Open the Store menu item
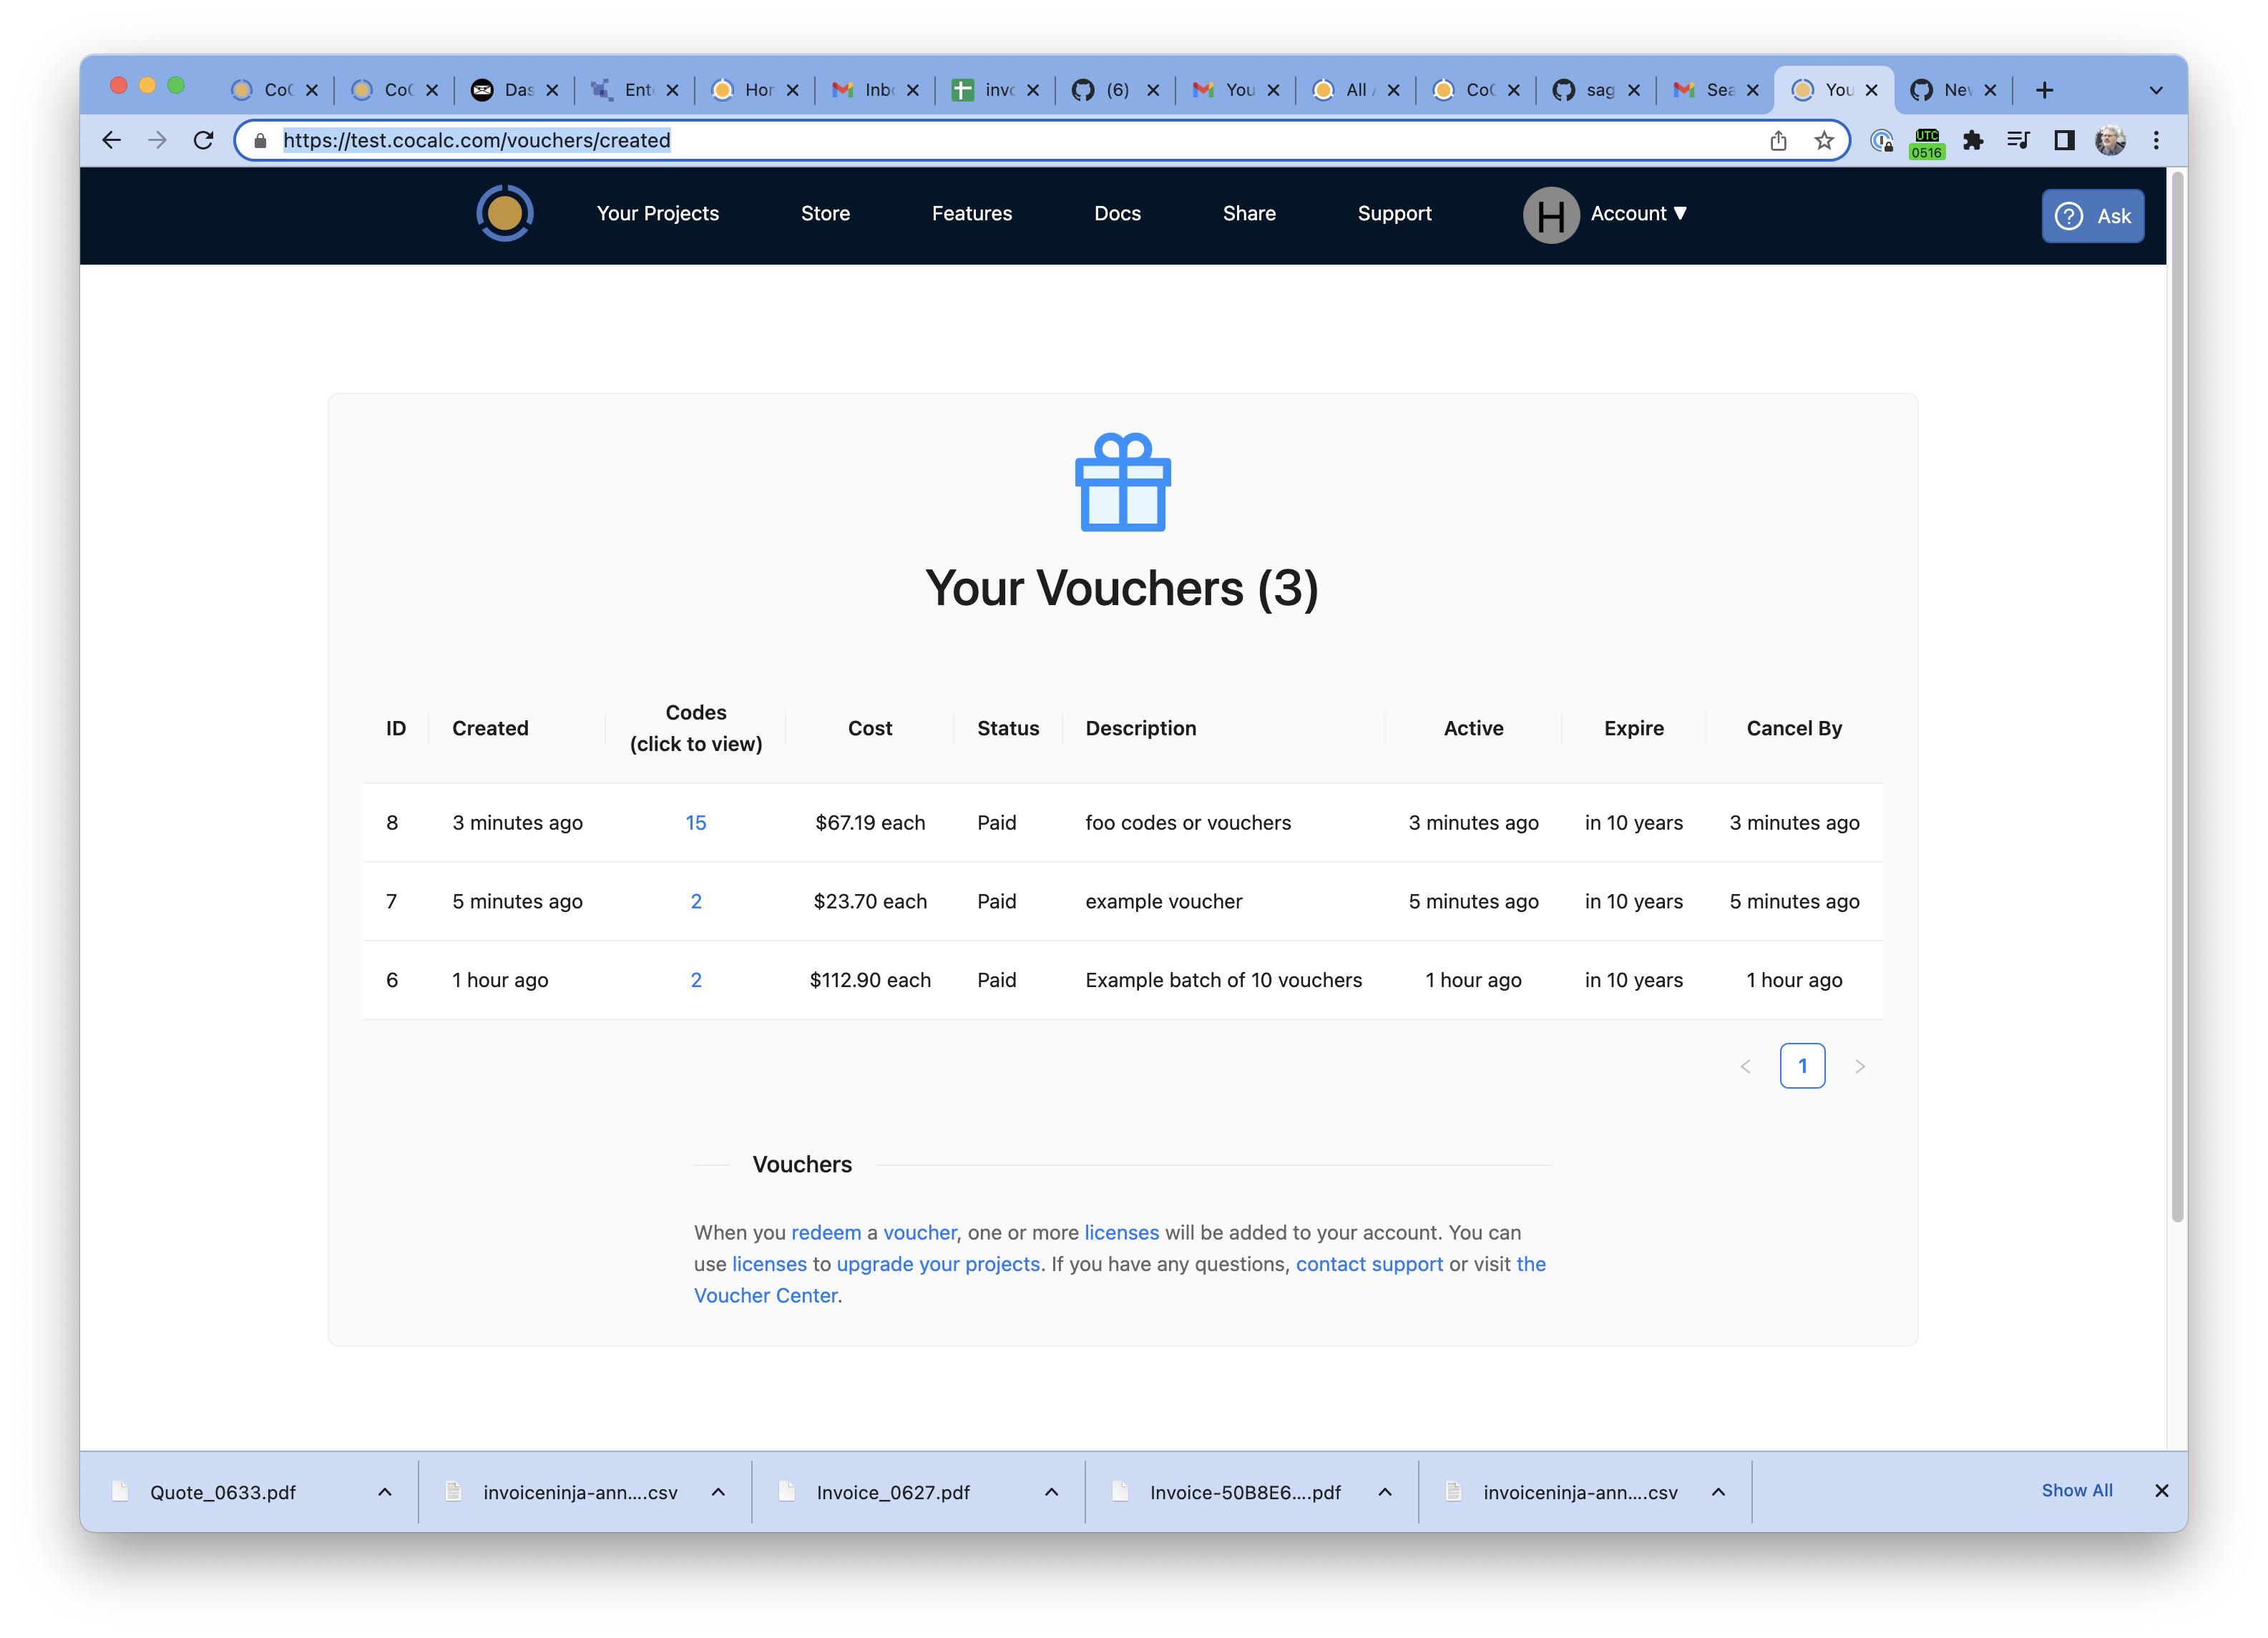2268x1638 pixels. tap(825, 213)
